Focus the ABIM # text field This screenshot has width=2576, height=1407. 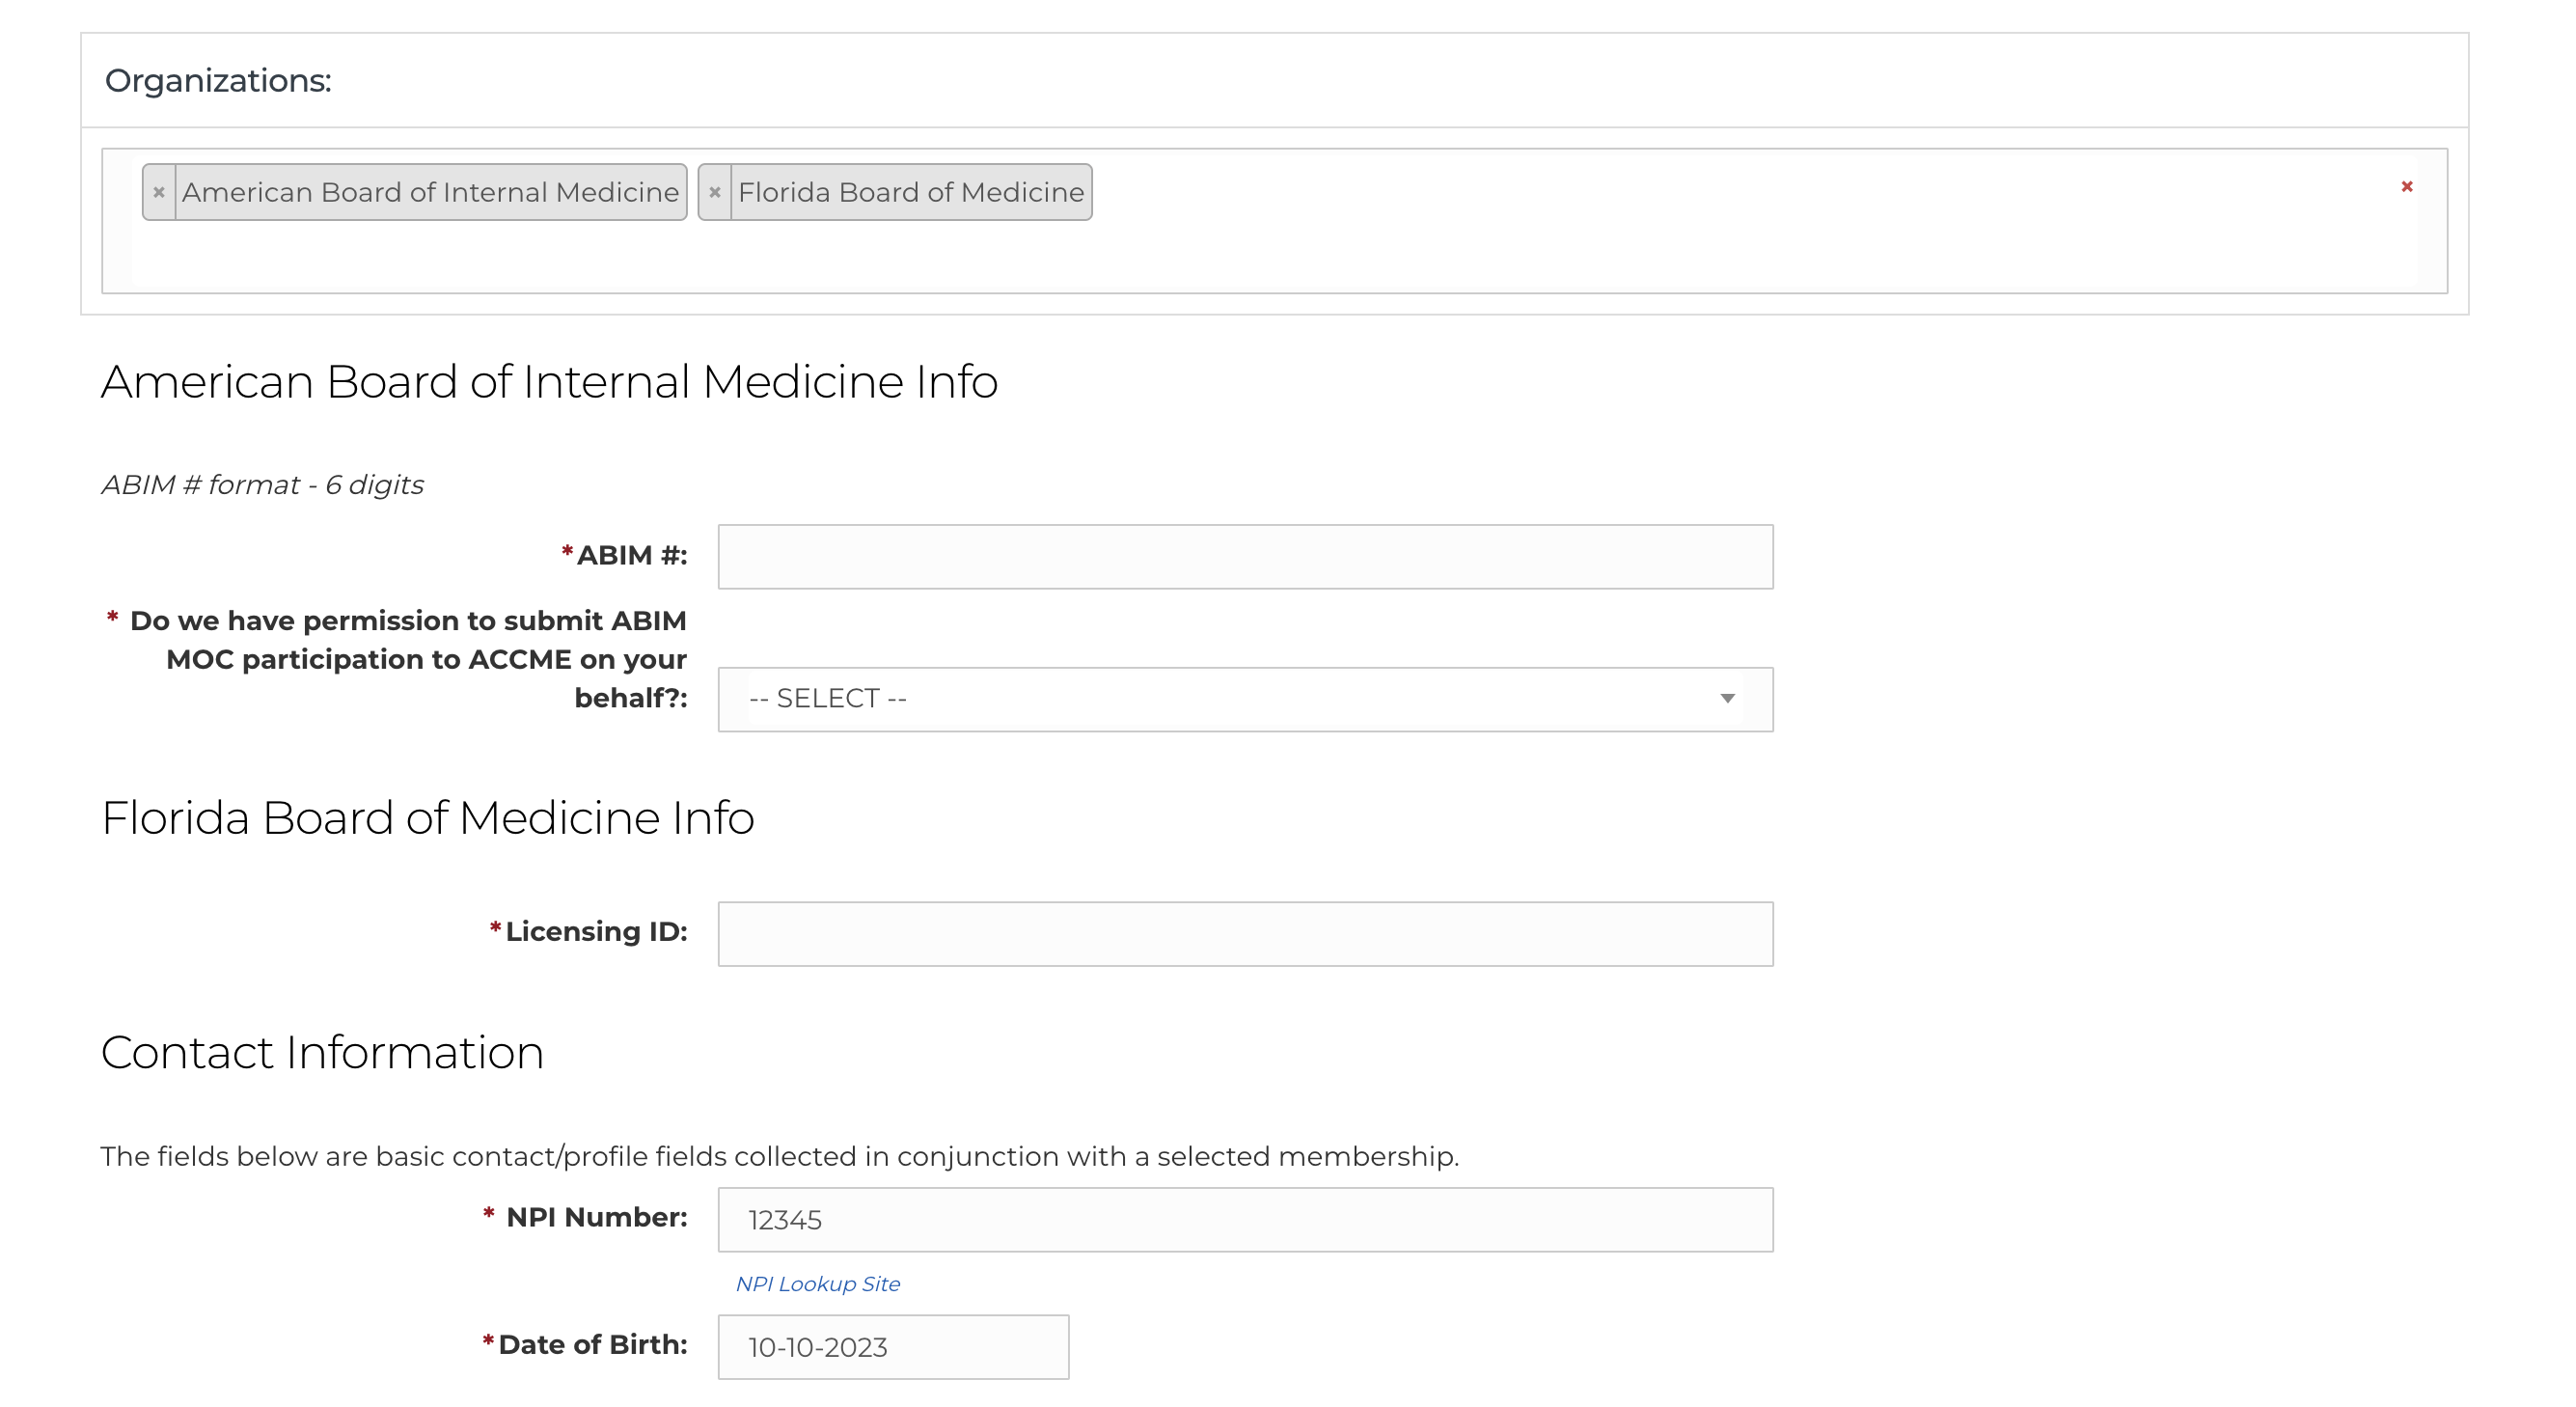[x=1245, y=557]
